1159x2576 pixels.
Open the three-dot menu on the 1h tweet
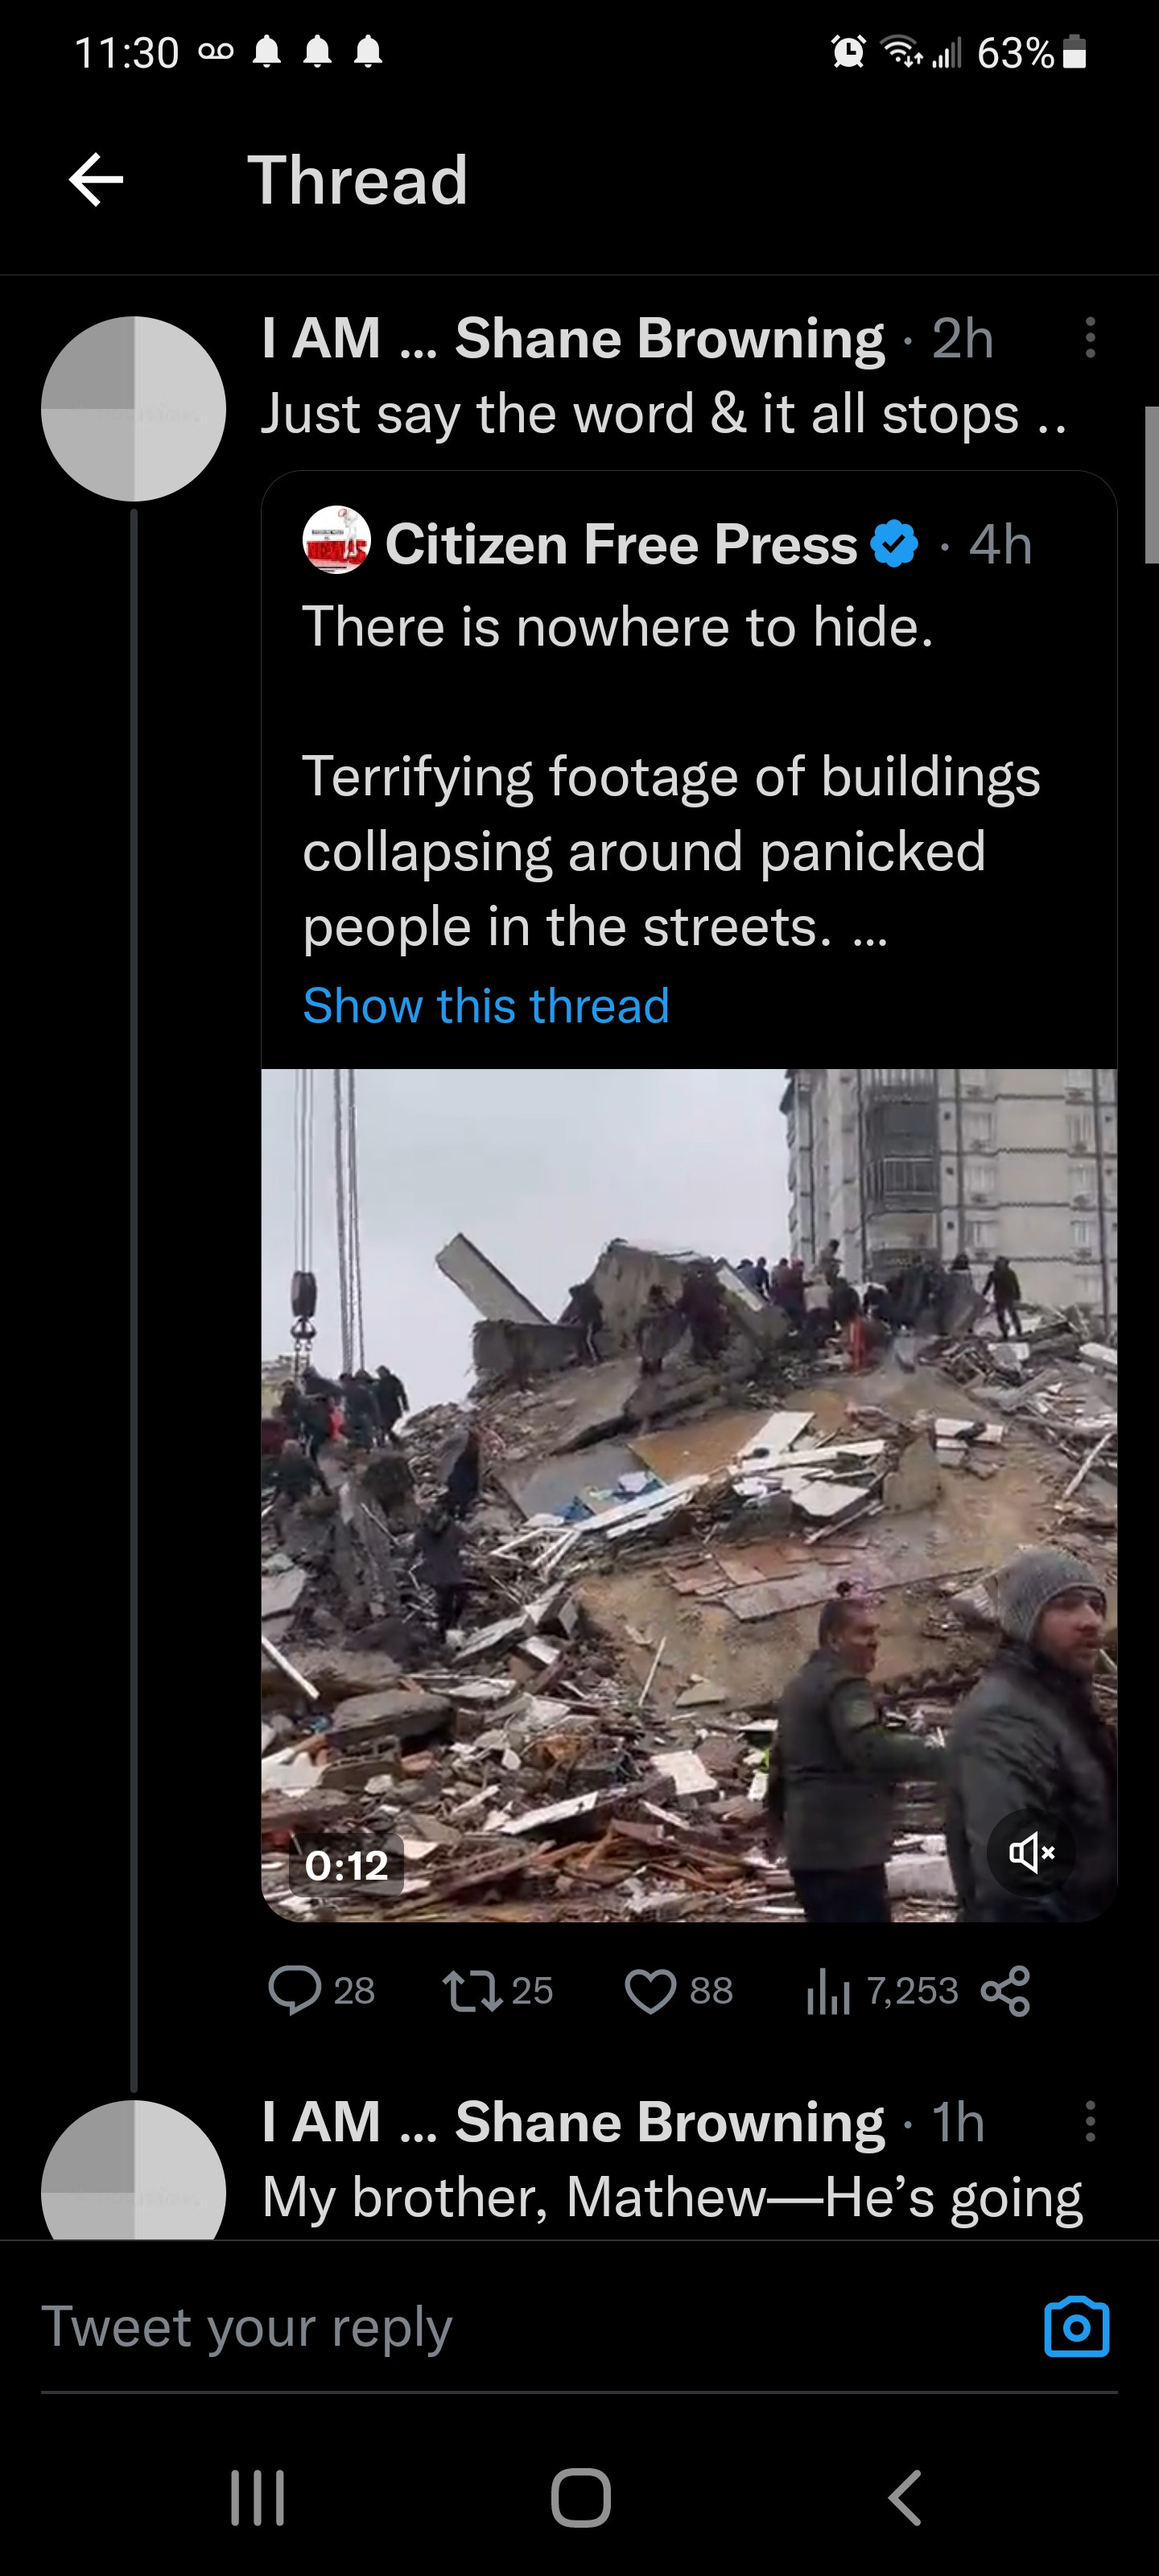point(1090,2121)
